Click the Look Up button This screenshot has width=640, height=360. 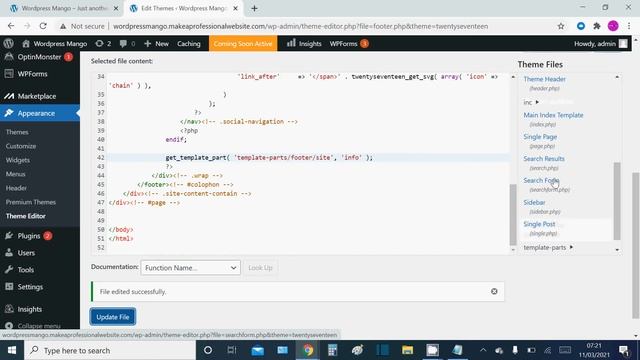coord(260,268)
